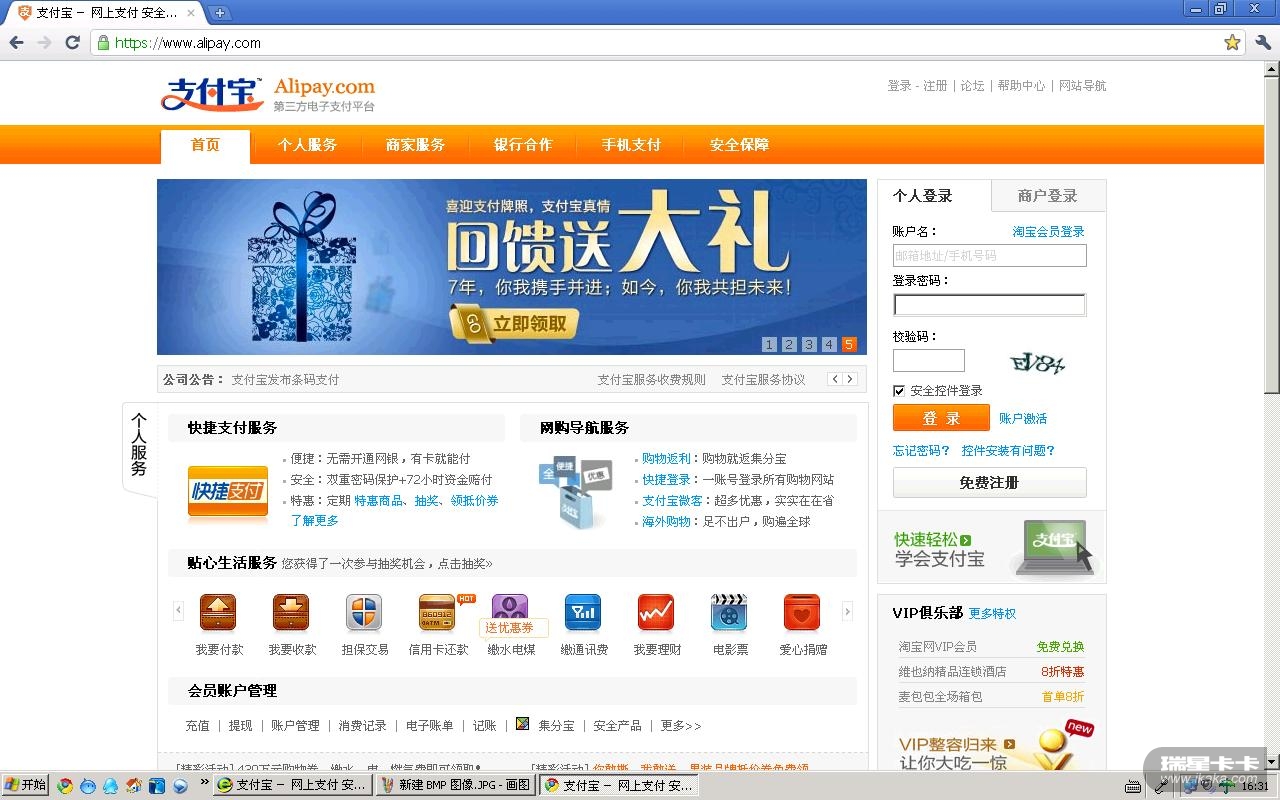The image size is (1280, 800).
Task: Open the Windows 开始 start button
Action: click(x=26, y=785)
